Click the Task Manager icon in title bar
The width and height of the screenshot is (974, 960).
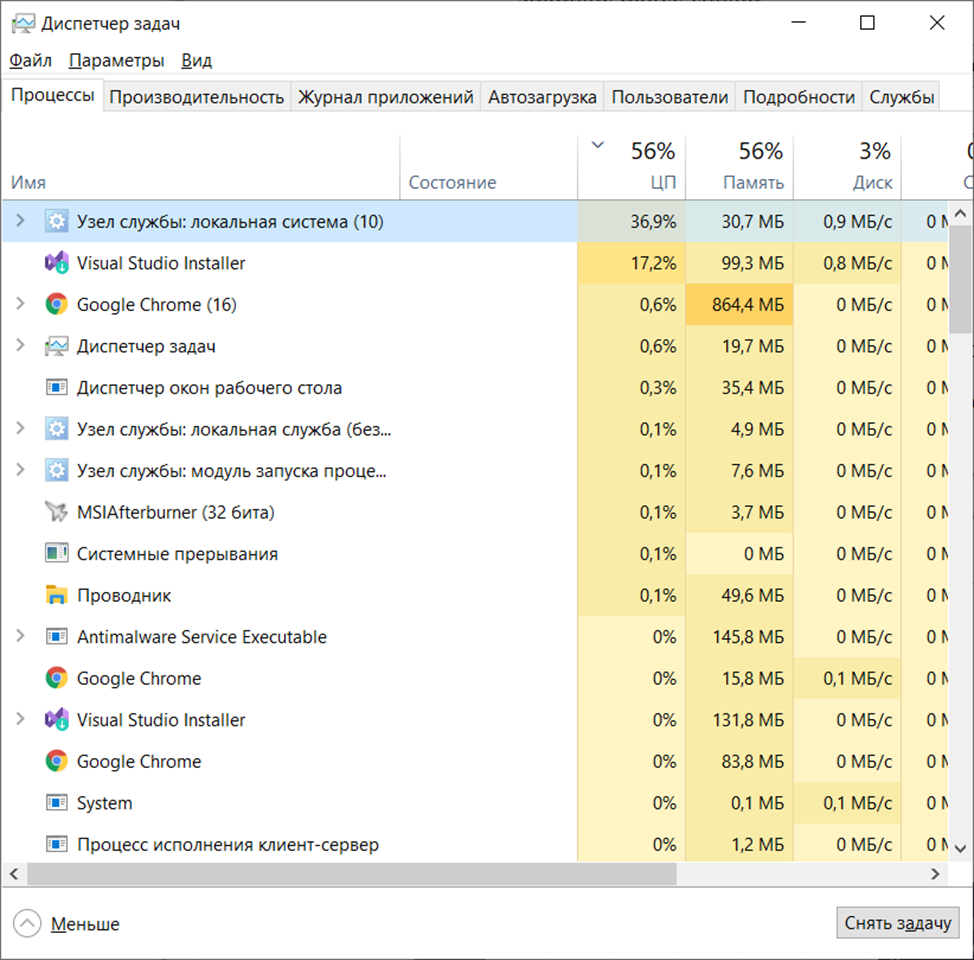[22, 21]
